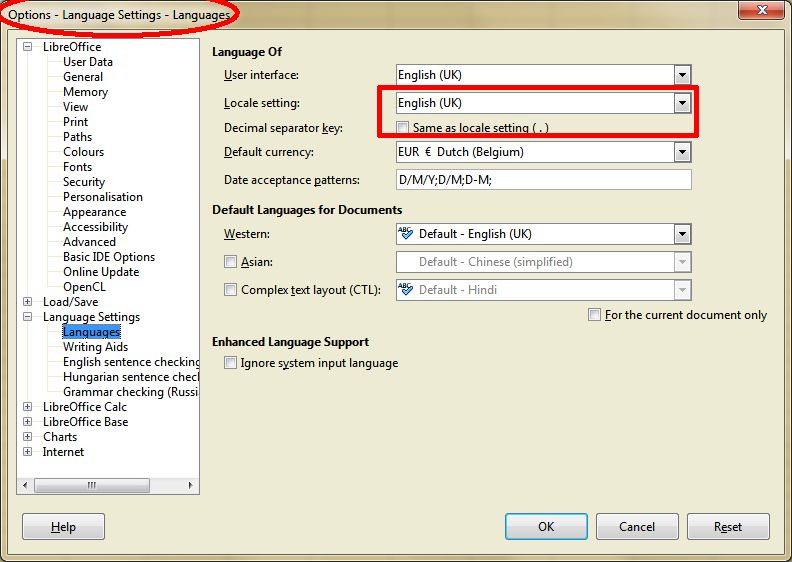Image resolution: width=792 pixels, height=562 pixels.
Task: Open the Default currency dropdown
Action: point(682,152)
